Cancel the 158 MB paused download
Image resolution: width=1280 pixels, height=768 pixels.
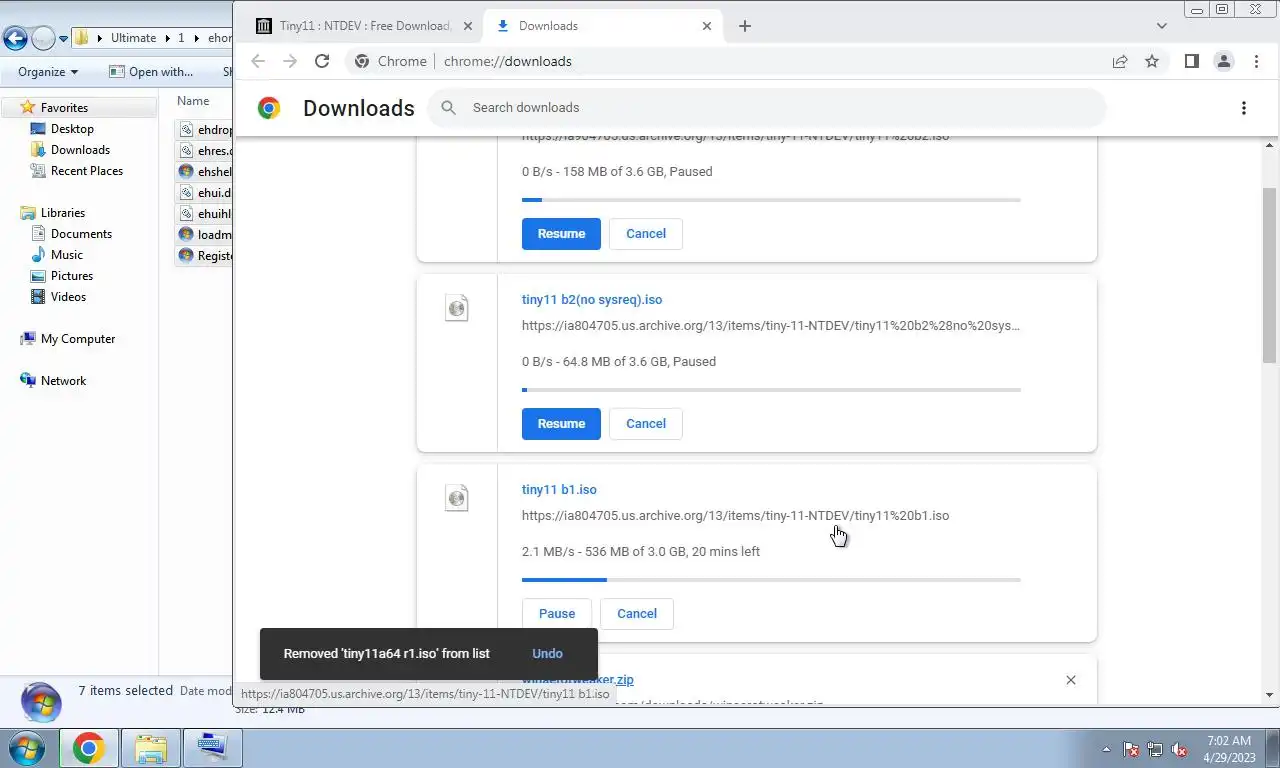[x=646, y=234]
